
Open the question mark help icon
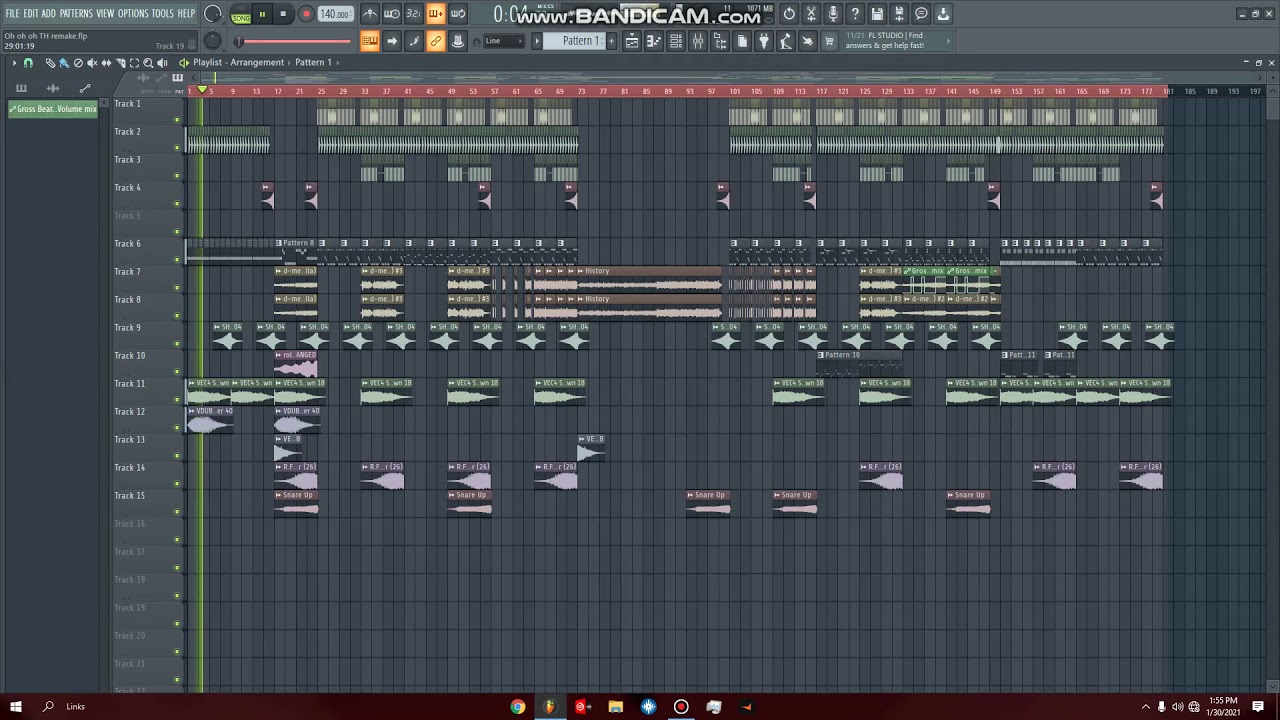tap(855, 14)
